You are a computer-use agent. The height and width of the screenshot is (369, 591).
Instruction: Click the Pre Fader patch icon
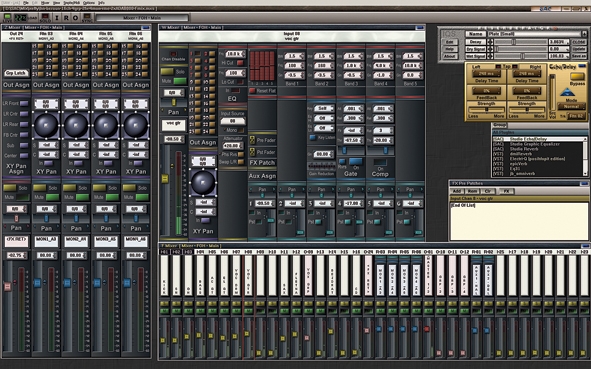click(x=253, y=140)
